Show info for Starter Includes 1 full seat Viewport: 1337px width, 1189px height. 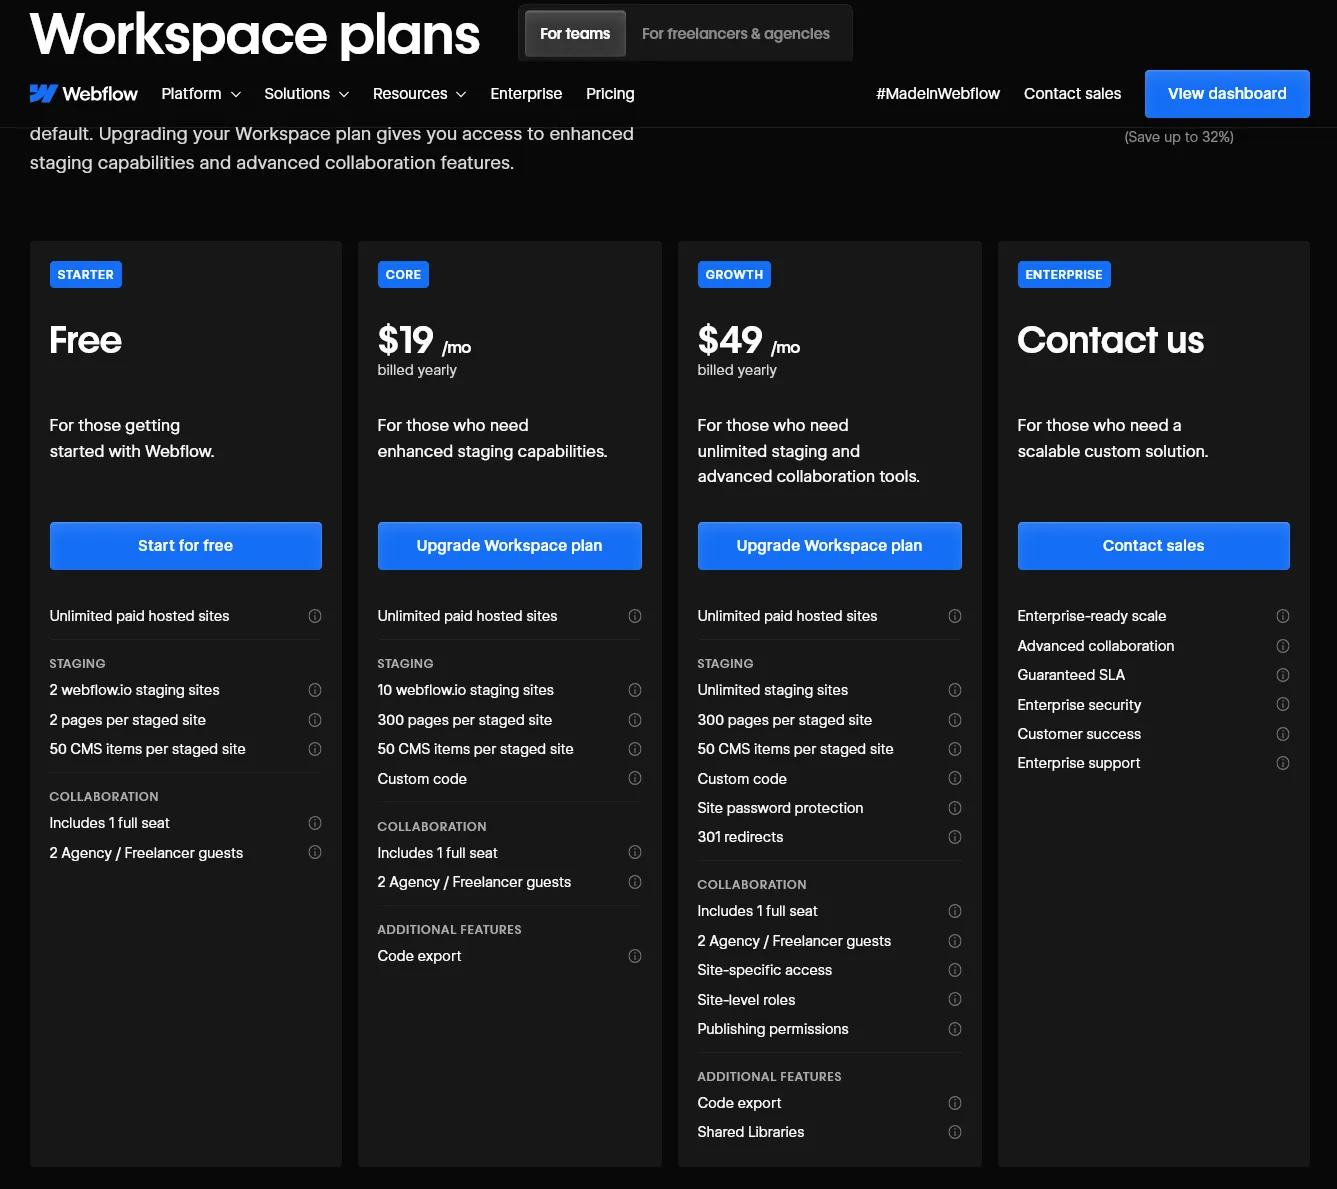click(x=315, y=823)
